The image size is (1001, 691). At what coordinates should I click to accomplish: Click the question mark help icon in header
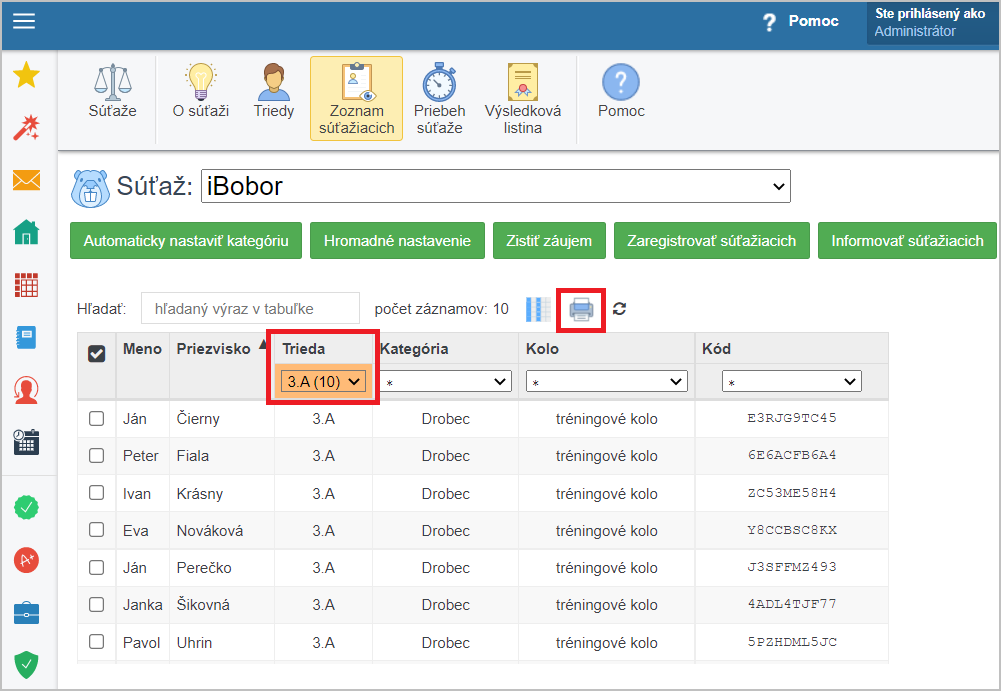[x=770, y=22]
